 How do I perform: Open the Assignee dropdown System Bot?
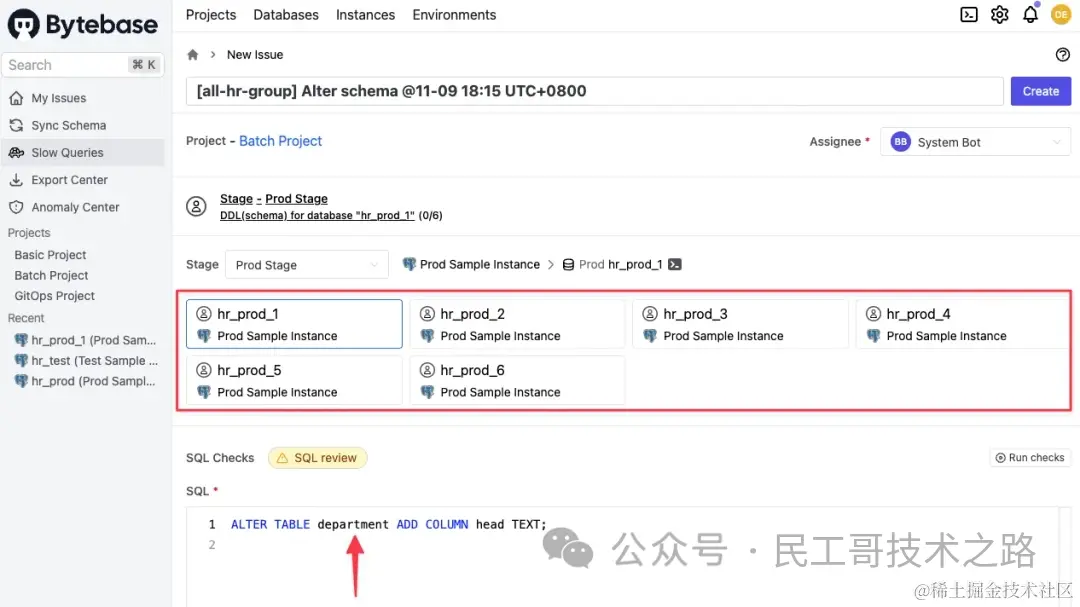(975, 142)
